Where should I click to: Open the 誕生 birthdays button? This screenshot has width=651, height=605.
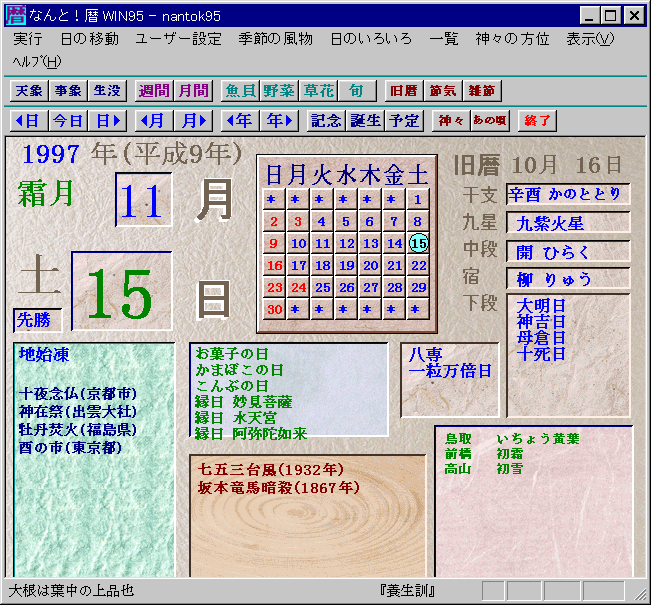point(365,121)
